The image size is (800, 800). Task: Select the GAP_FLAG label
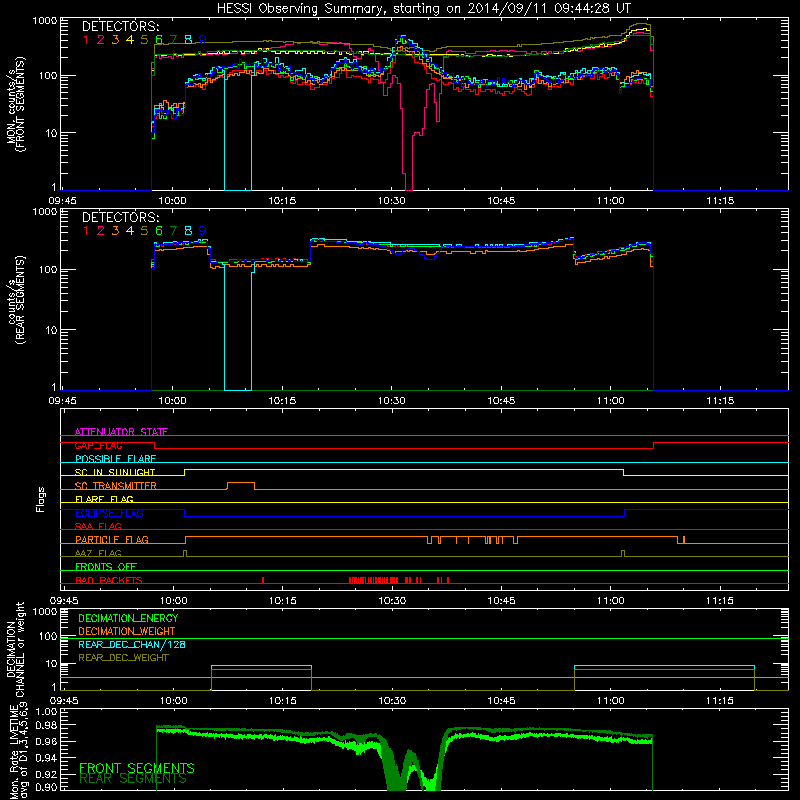98,445
